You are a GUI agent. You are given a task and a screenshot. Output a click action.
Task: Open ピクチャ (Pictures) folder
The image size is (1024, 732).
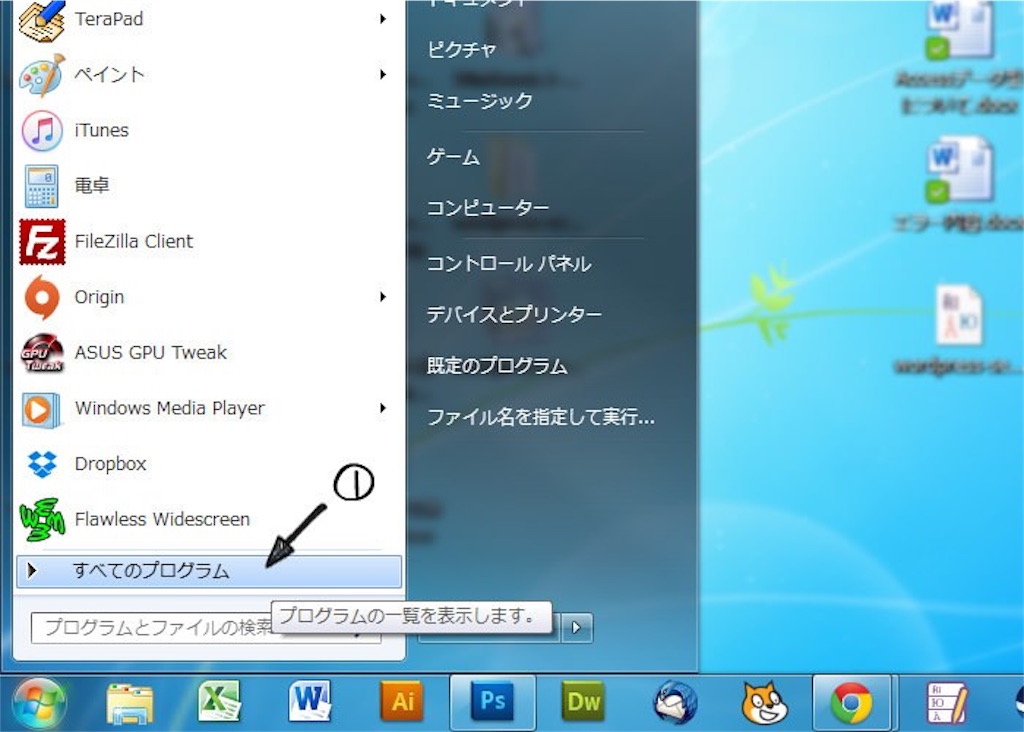pyautogui.click(x=462, y=50)
